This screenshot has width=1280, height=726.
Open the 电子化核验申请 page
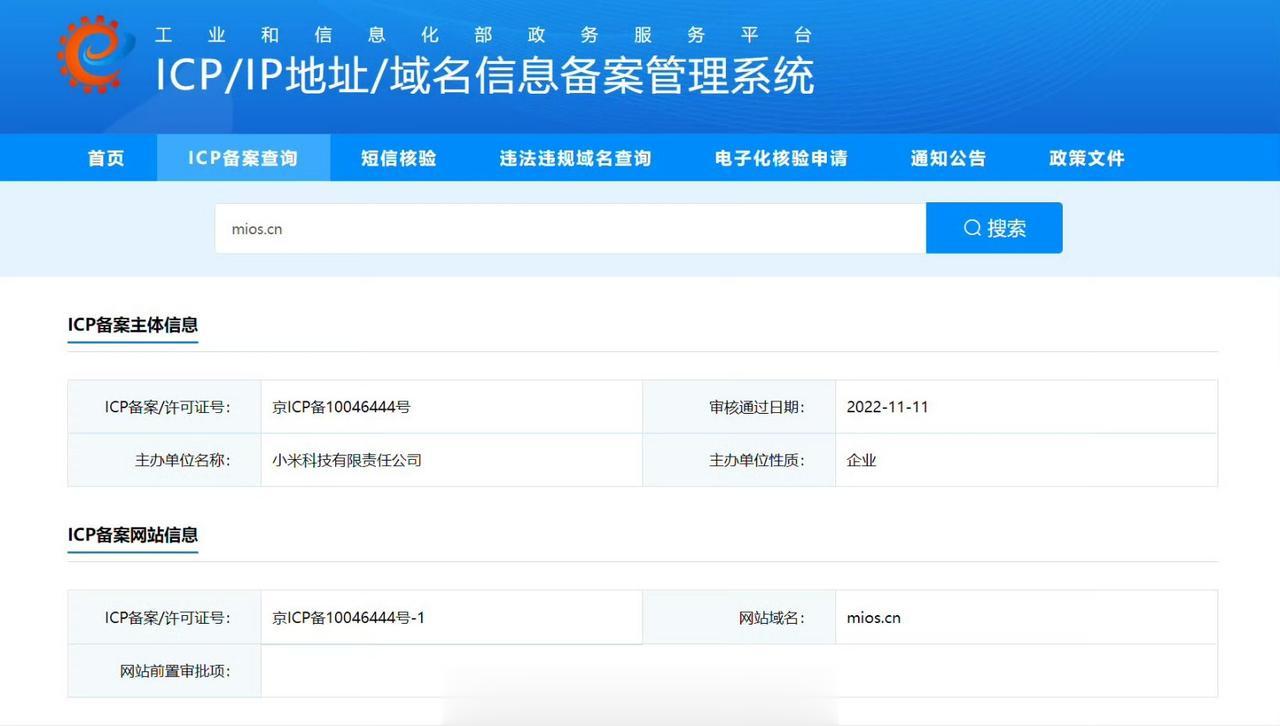click(781, 157)
